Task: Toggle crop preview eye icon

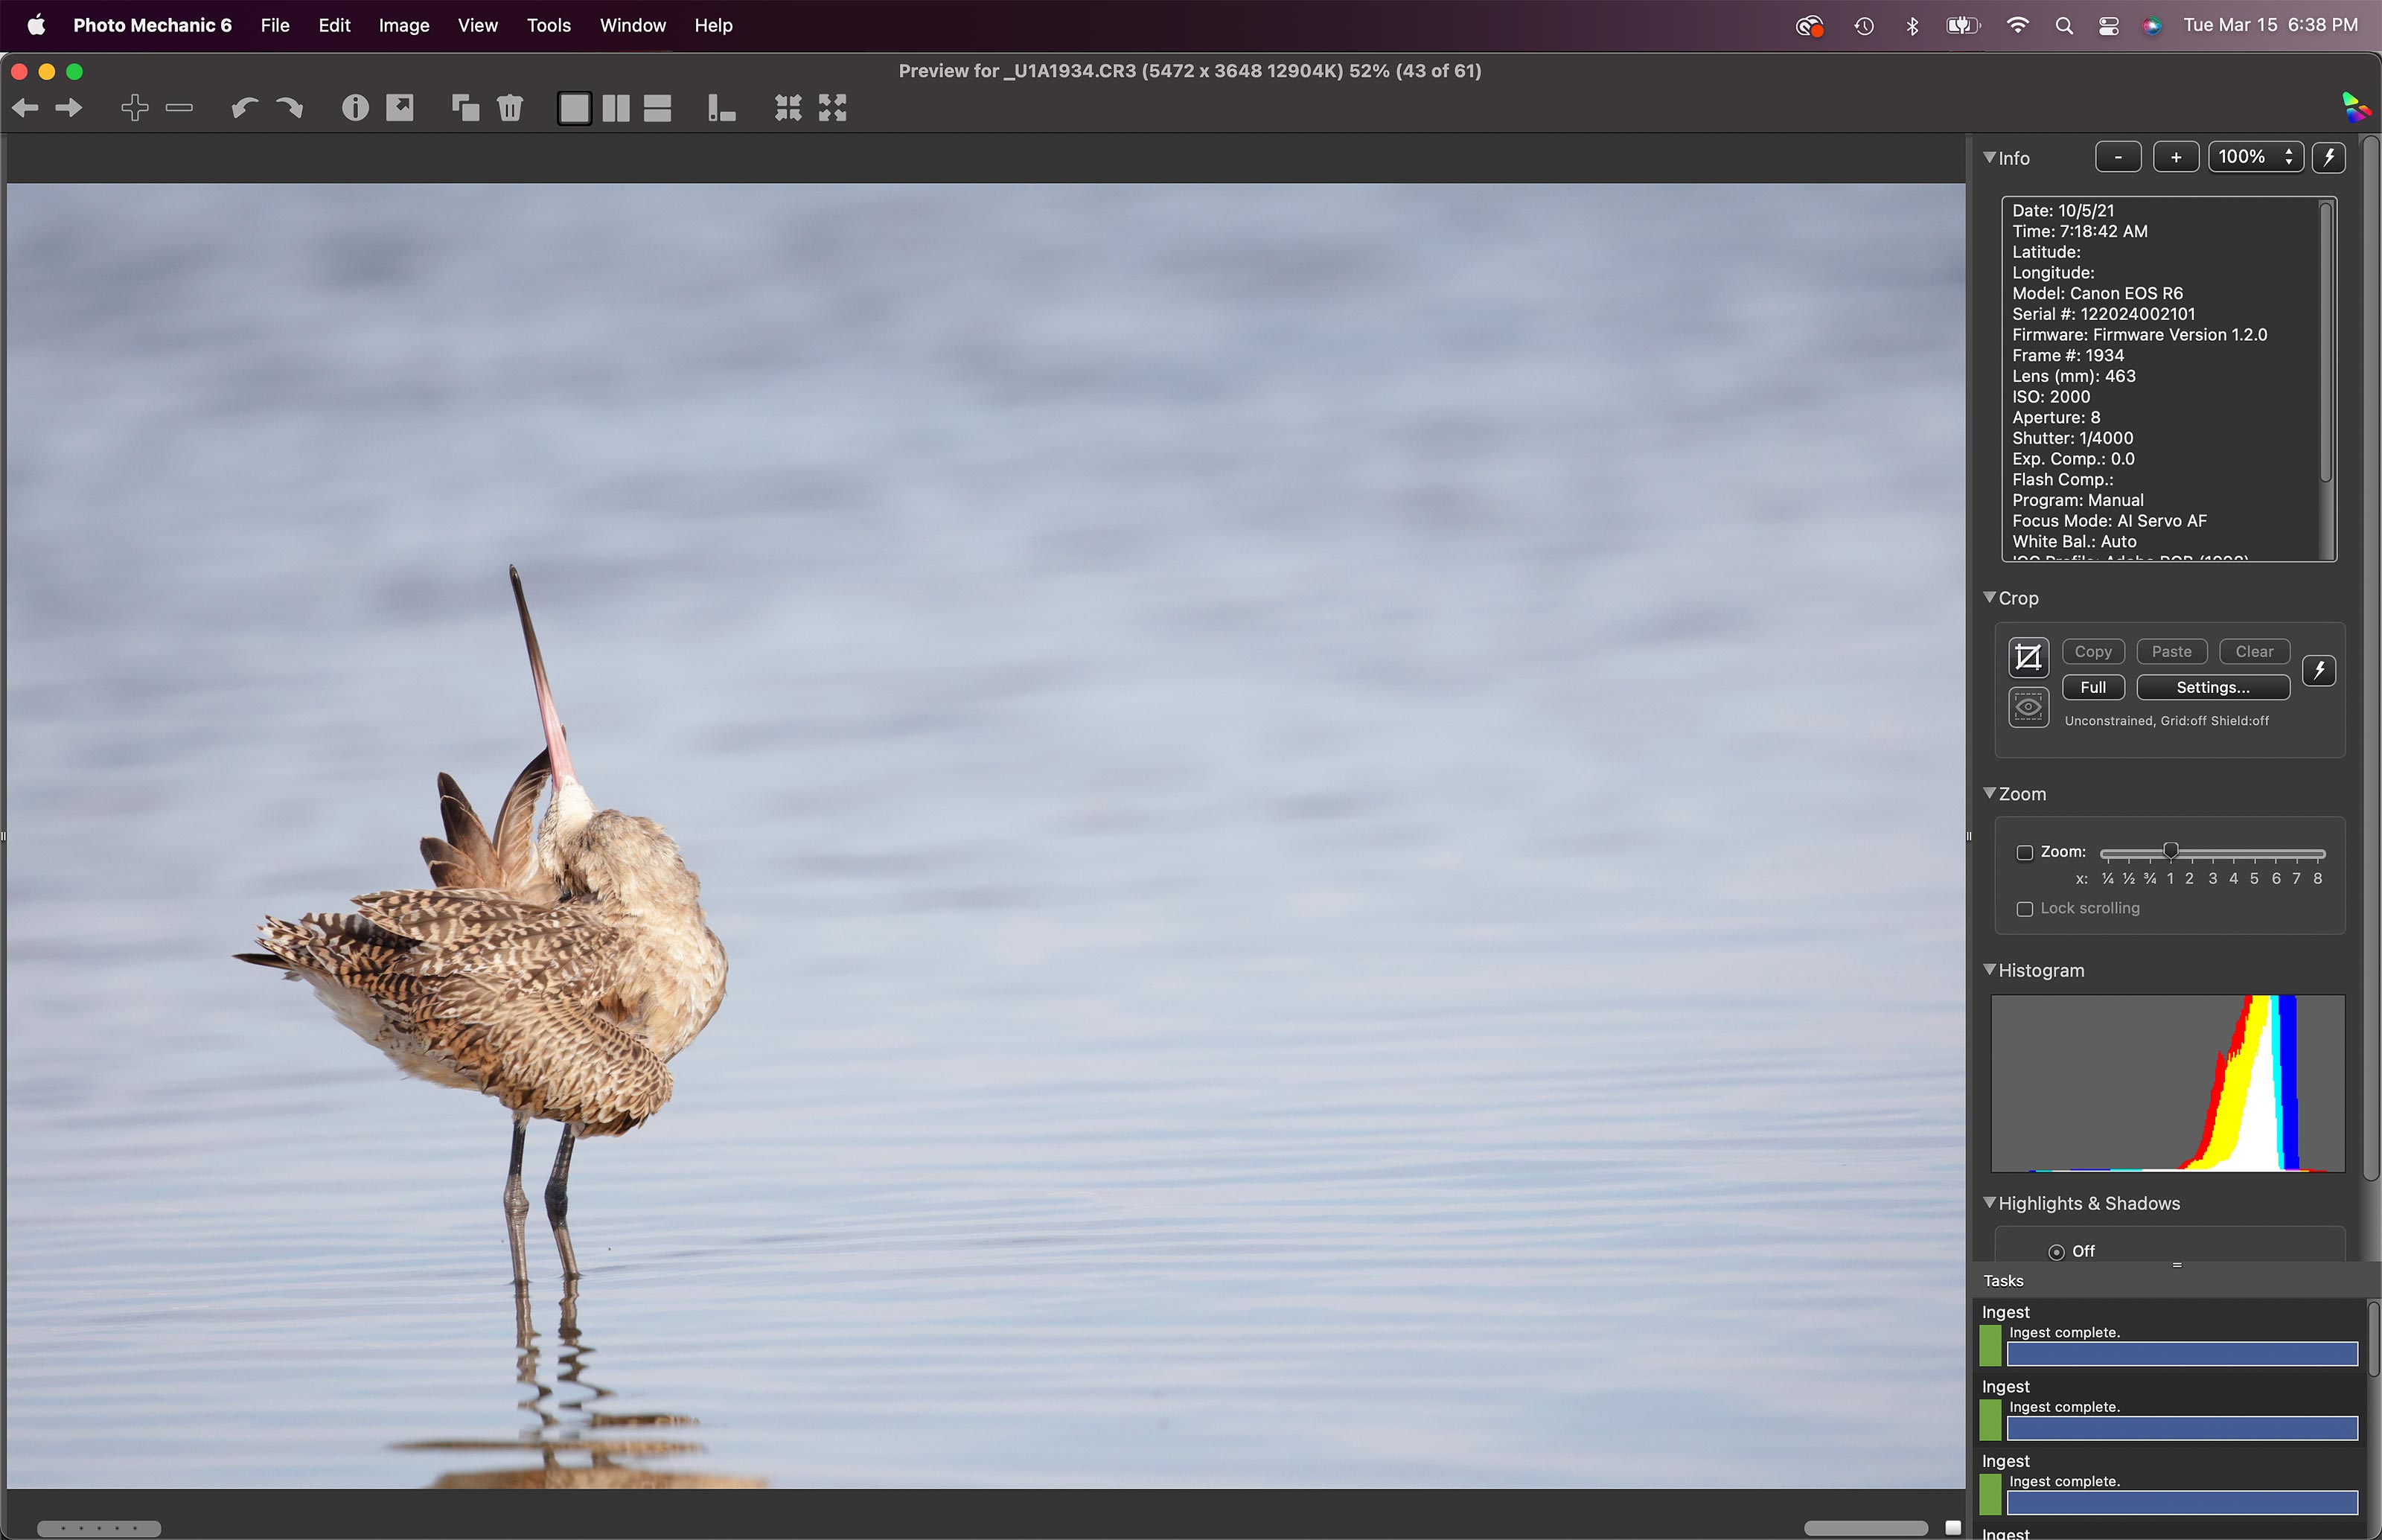Action: coord(2028,707)
